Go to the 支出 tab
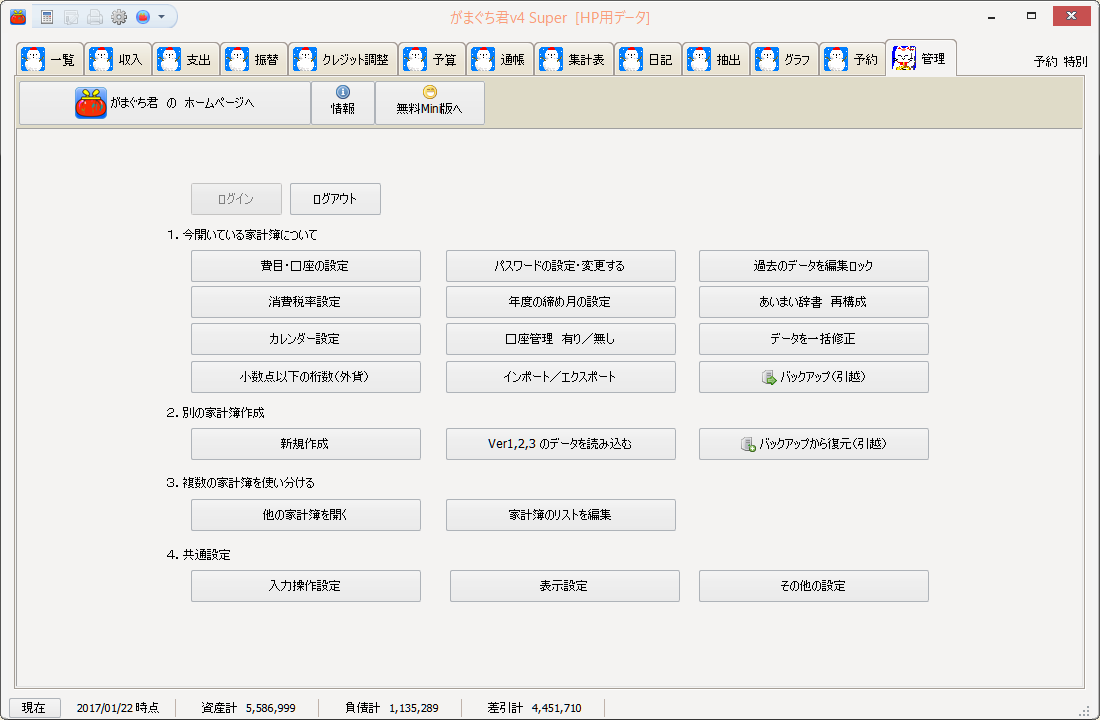 coord(186,59)
